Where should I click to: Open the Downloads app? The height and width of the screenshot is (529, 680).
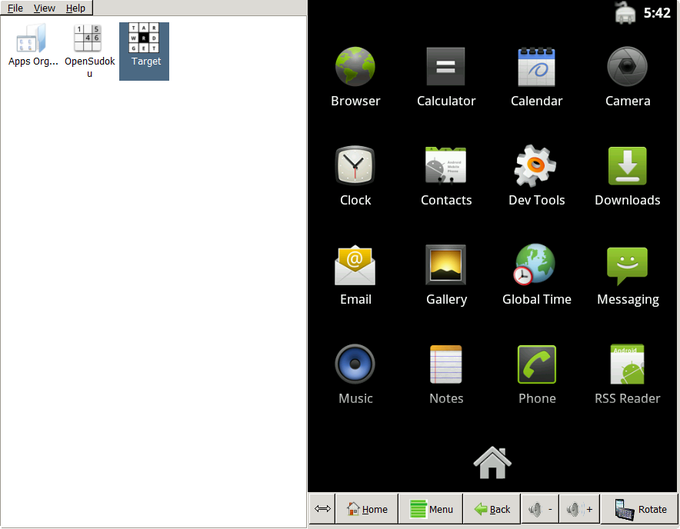point(627,176)
